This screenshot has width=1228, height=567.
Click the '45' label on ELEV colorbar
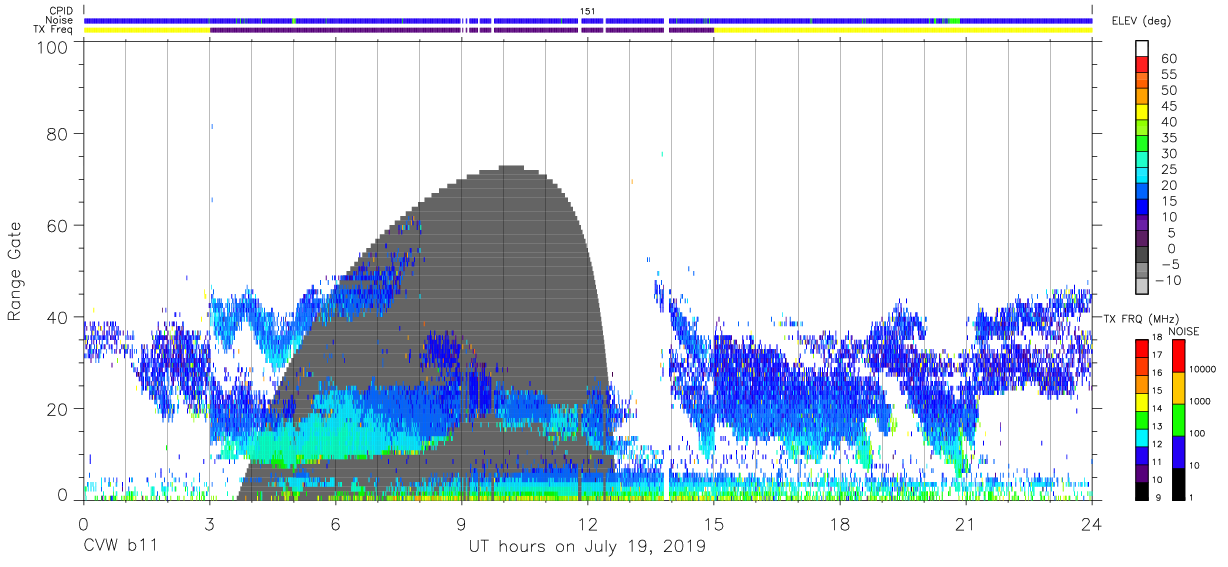point(1168,107)
